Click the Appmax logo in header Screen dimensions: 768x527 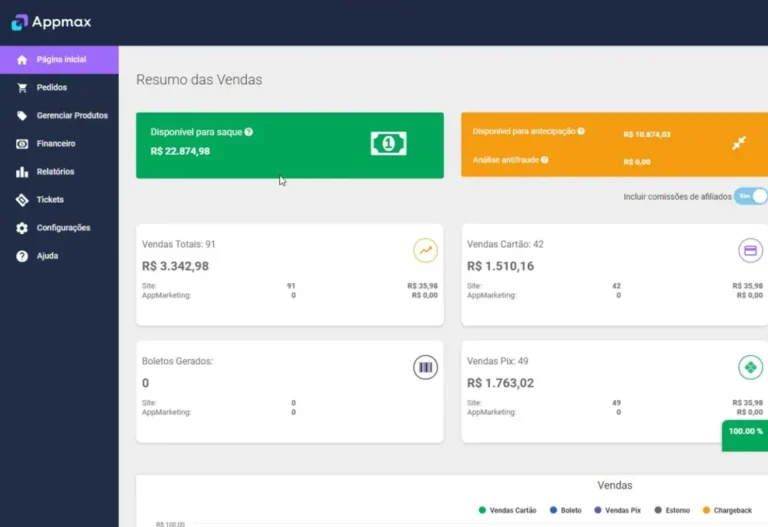[58, 22]
